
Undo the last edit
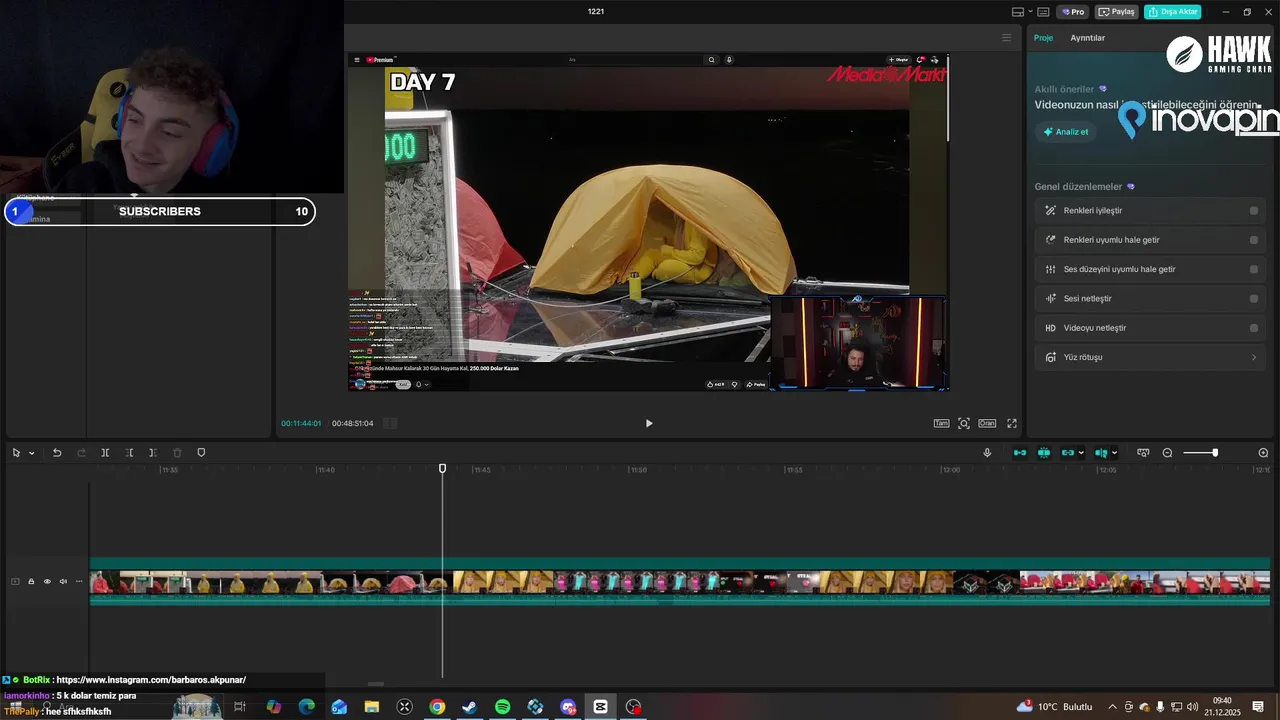57,453
